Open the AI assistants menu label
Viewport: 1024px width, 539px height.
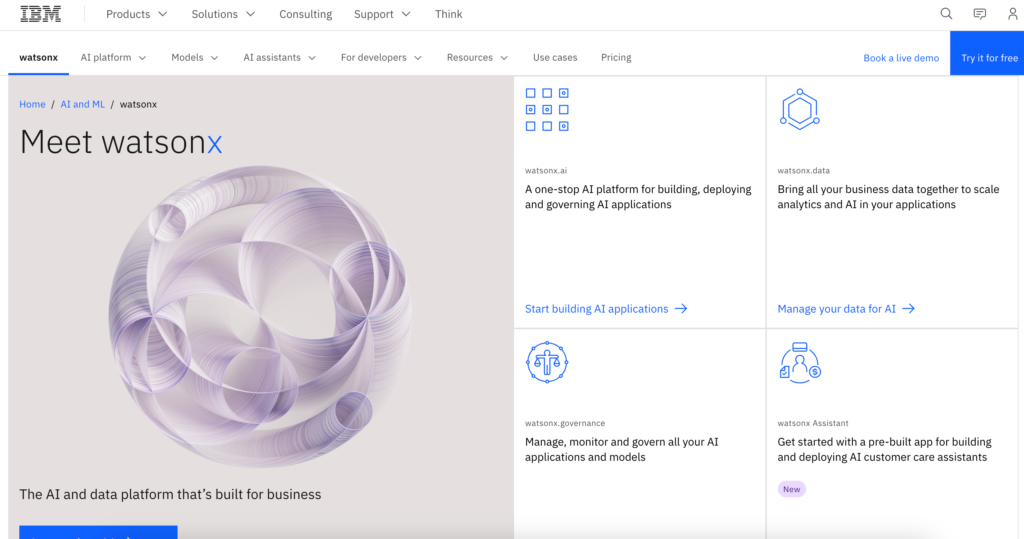click(x=272, y=57)
